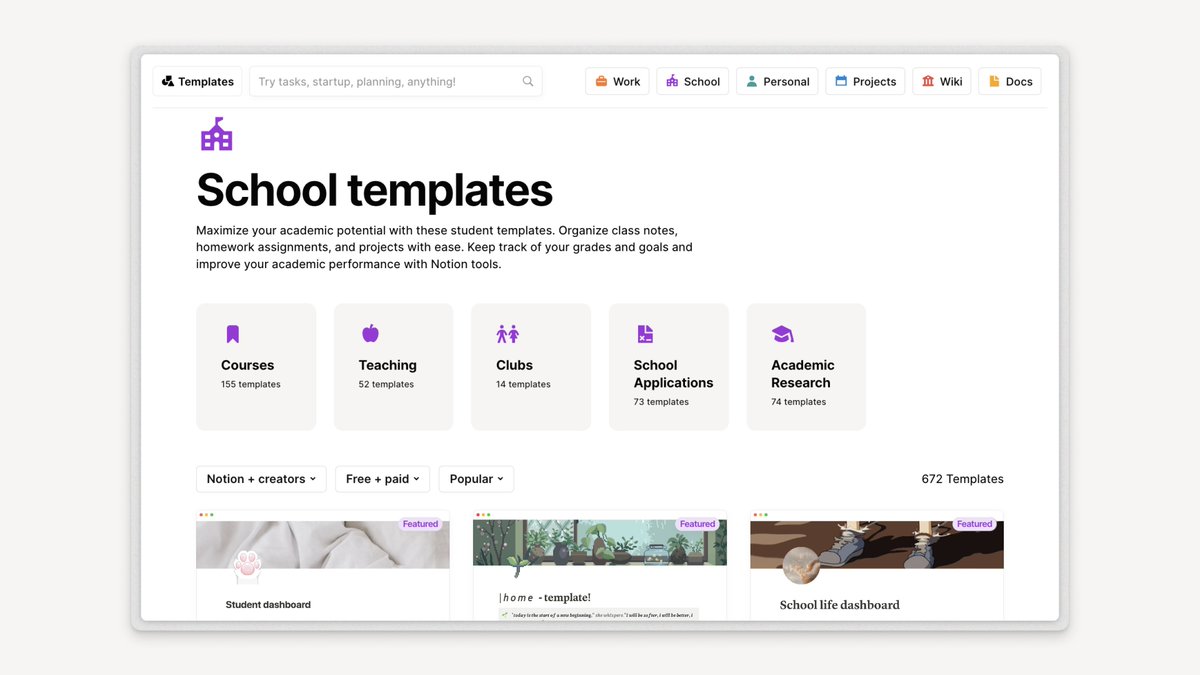Click the Featured badge on home template
The image size is (1200, 675).
point(697,524)
